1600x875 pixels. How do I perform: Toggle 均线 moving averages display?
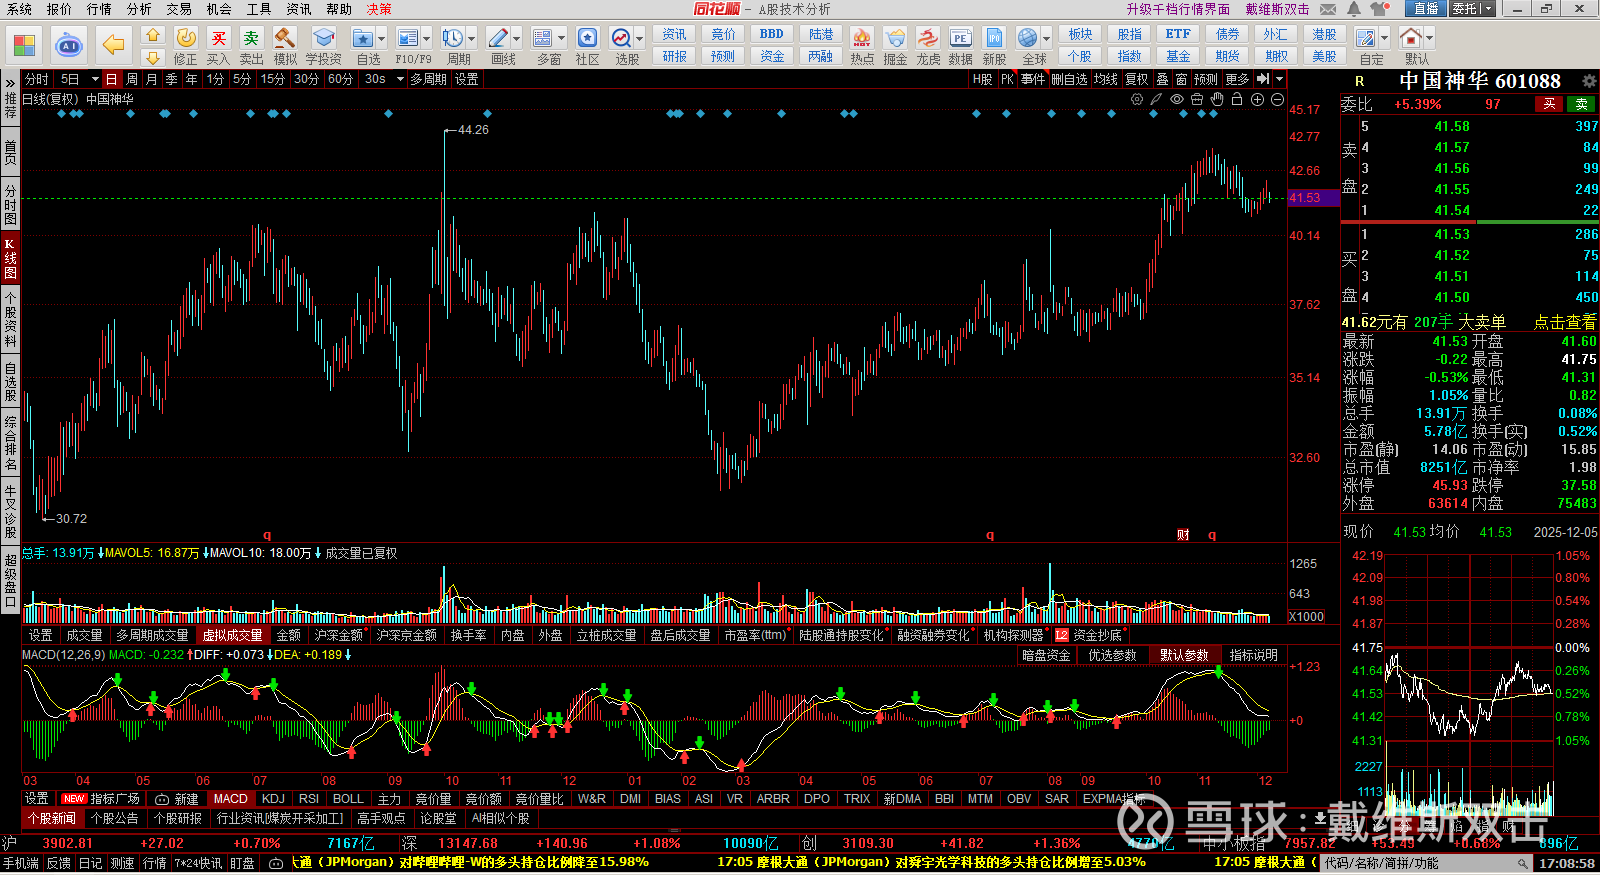[1105, 79]
